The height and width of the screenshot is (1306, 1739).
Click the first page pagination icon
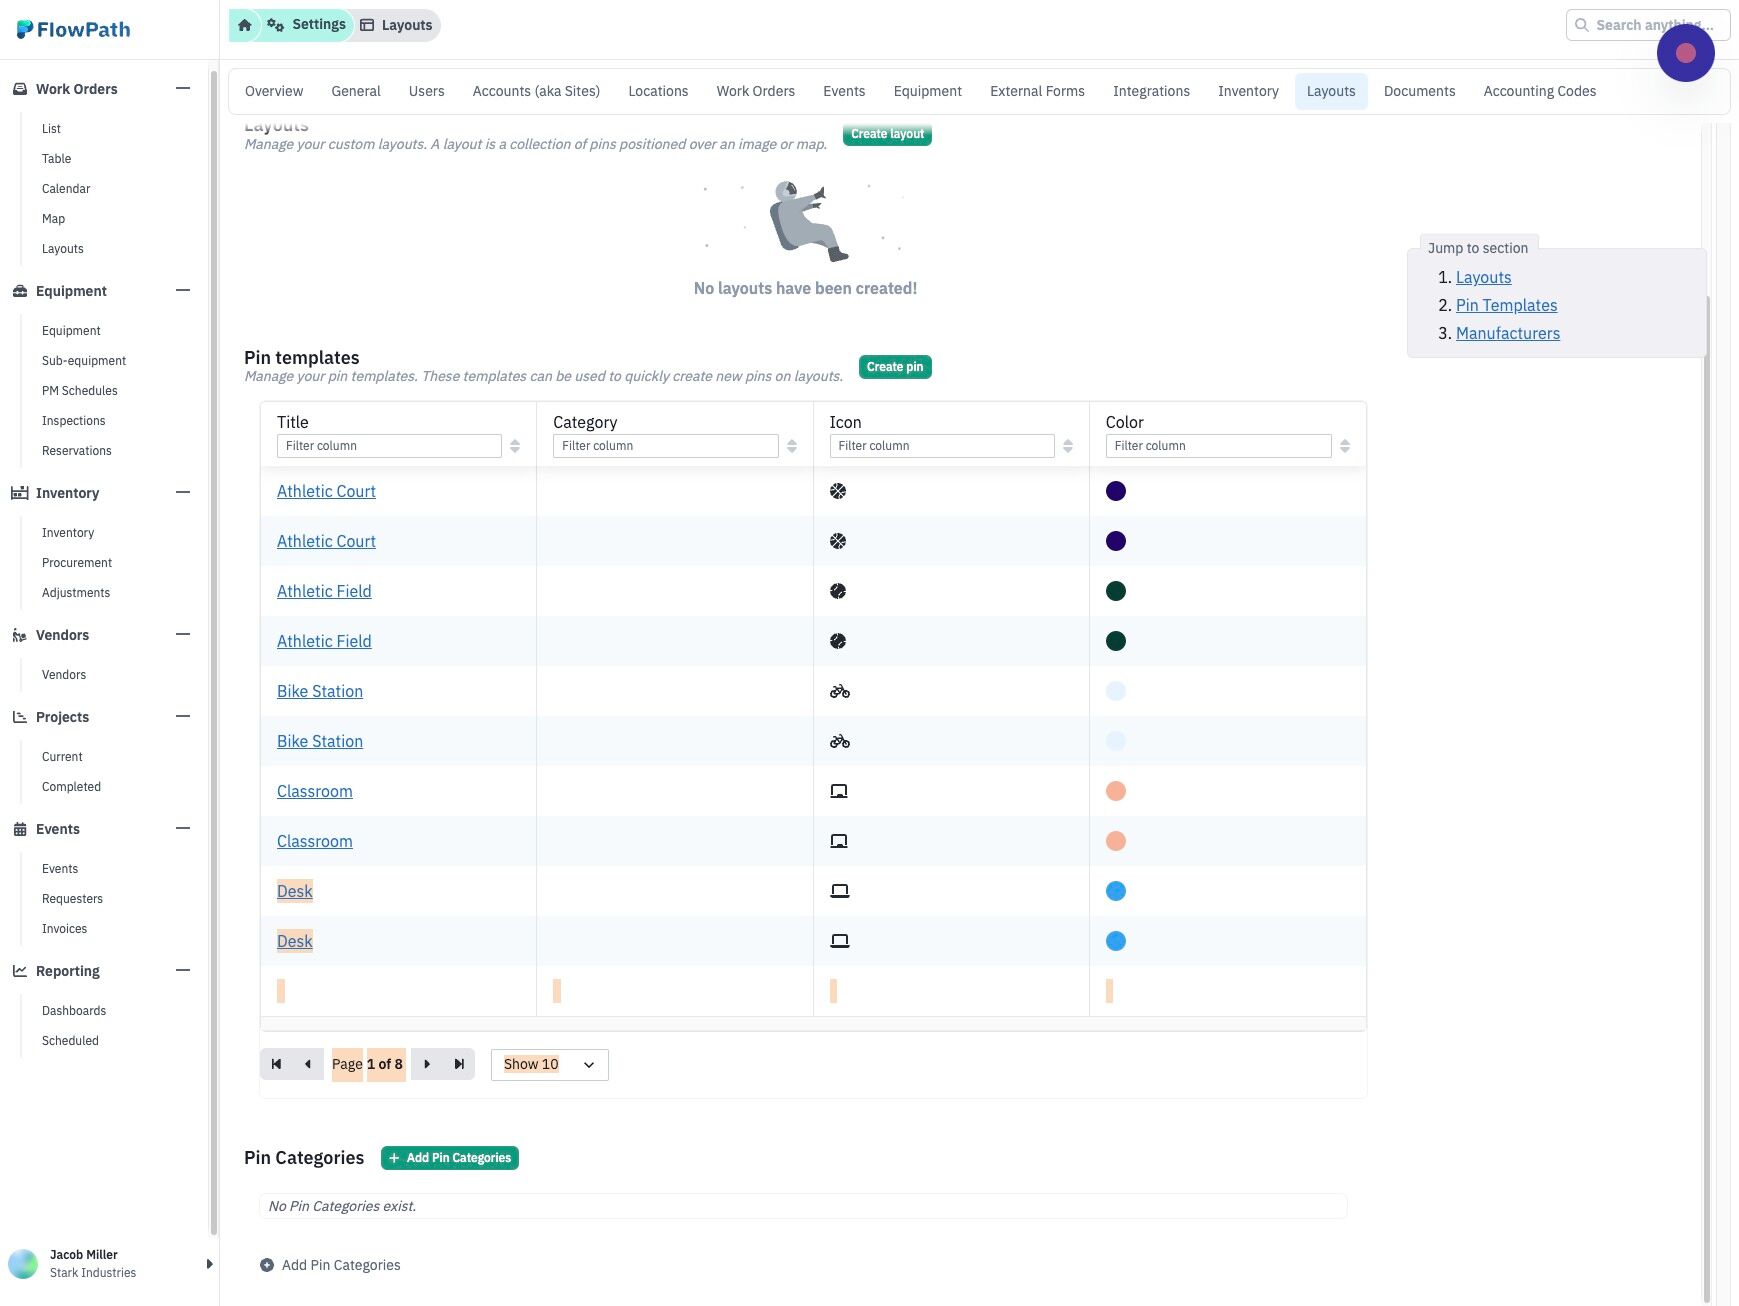click(x=276, y=1064)
